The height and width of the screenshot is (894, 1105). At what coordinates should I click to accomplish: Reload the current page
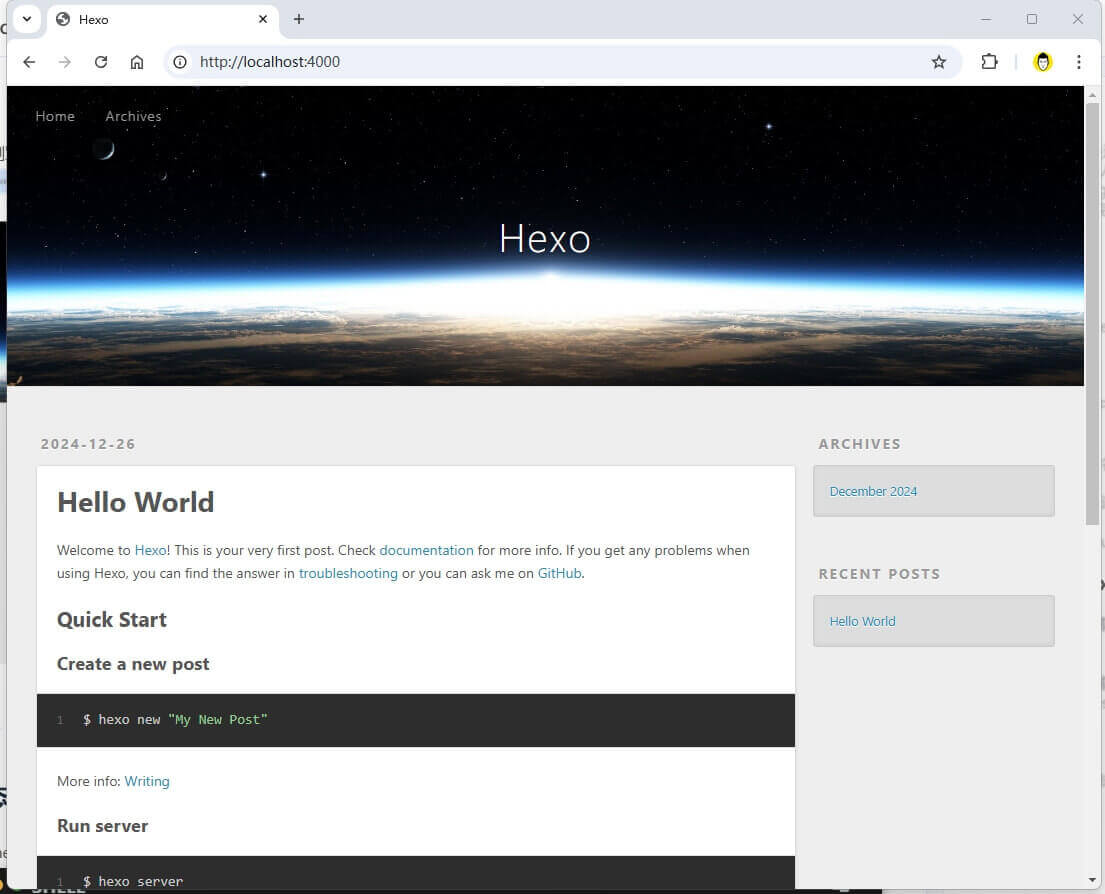[101, 62]
